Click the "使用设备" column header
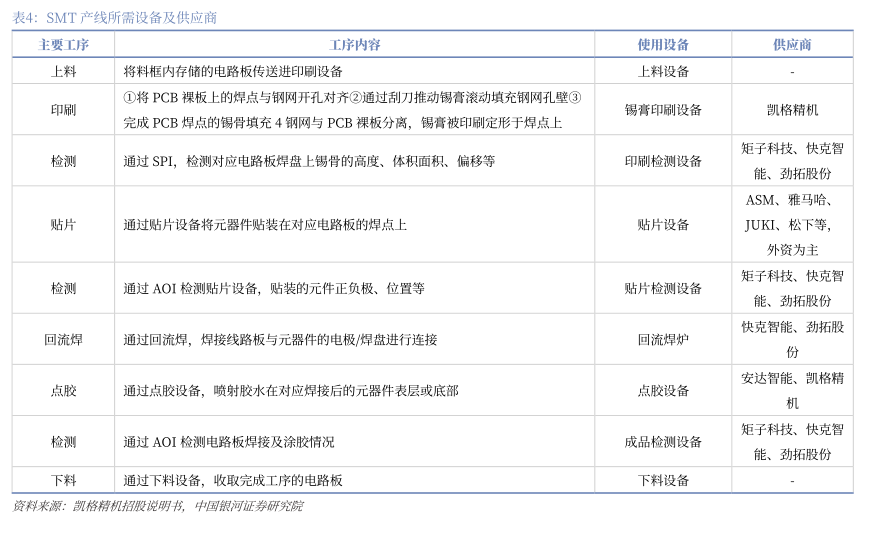883x534 pixels. point(663,45)
